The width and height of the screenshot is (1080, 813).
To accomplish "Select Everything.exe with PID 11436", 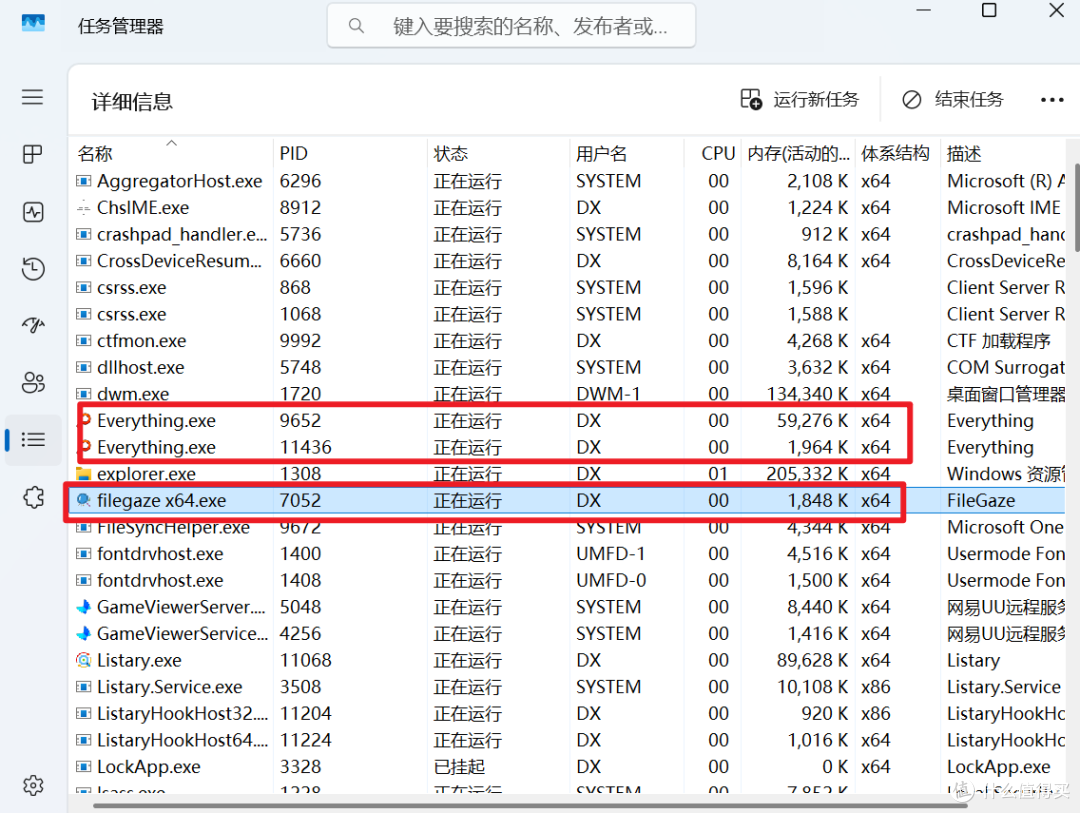I will coord(568,447).
